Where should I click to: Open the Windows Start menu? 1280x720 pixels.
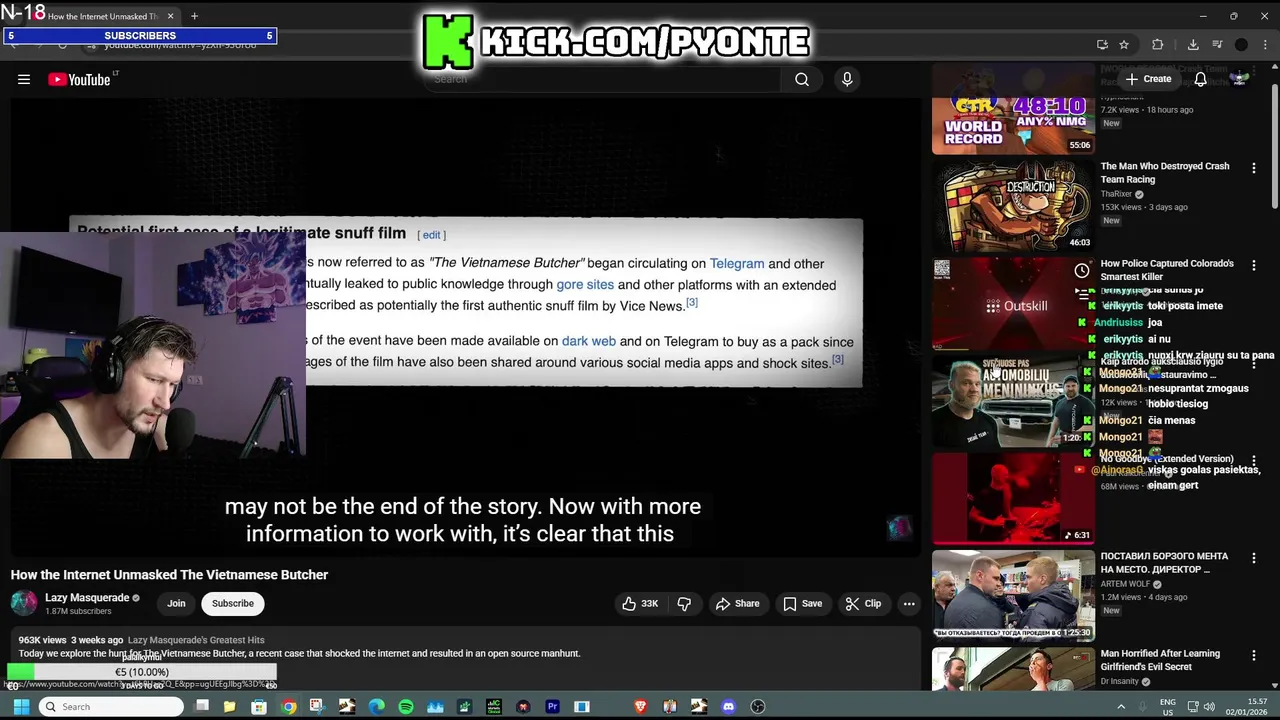pyautogui.click(x=21, y=707)
